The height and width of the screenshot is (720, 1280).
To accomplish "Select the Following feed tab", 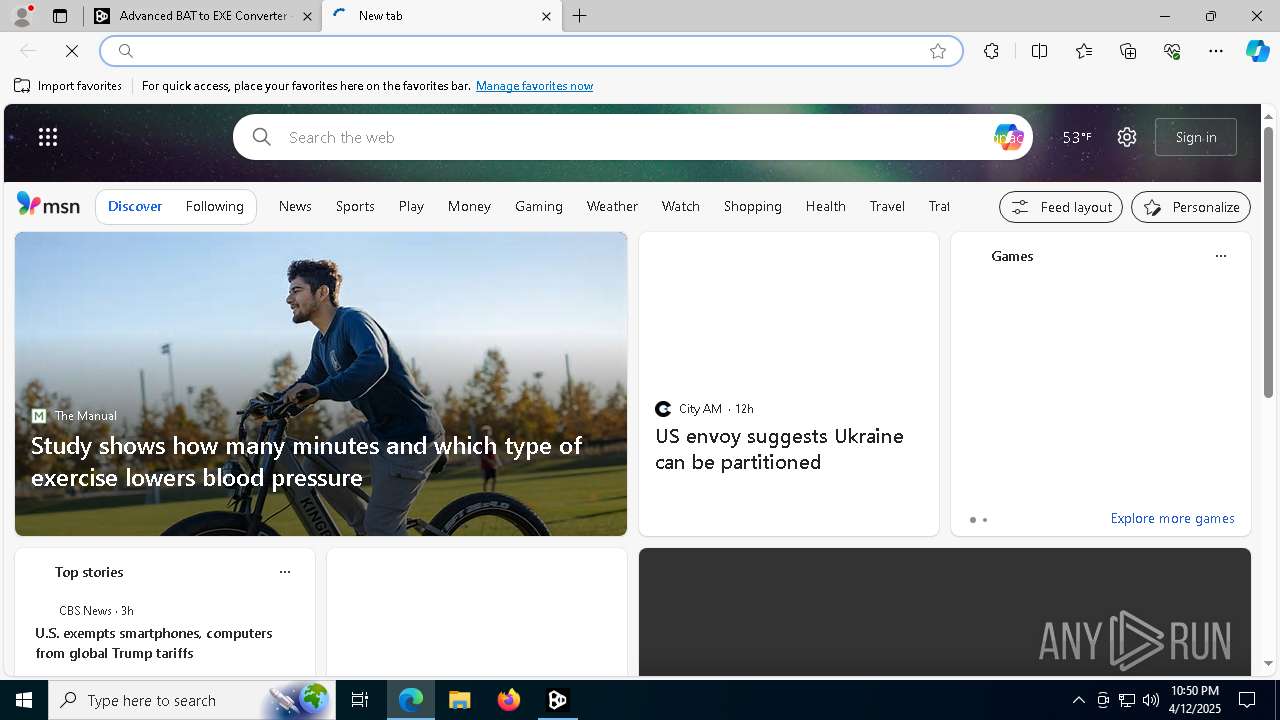I will [x=215, y=206].
